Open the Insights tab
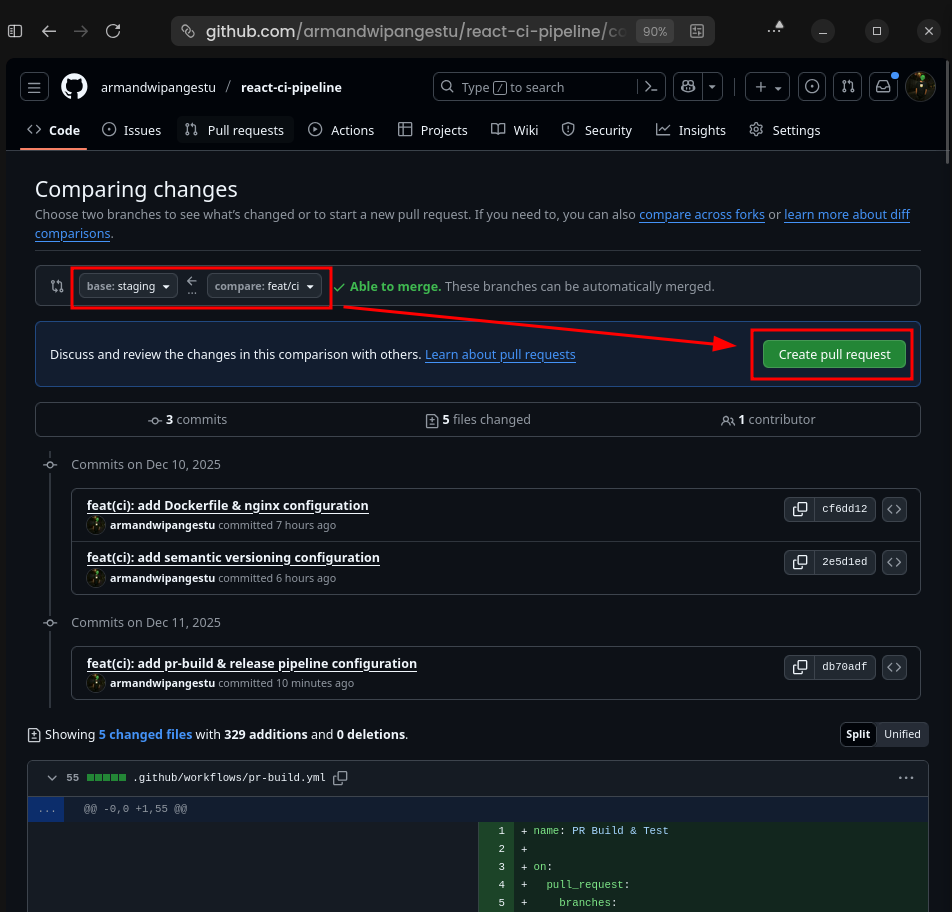 [691, 130]
